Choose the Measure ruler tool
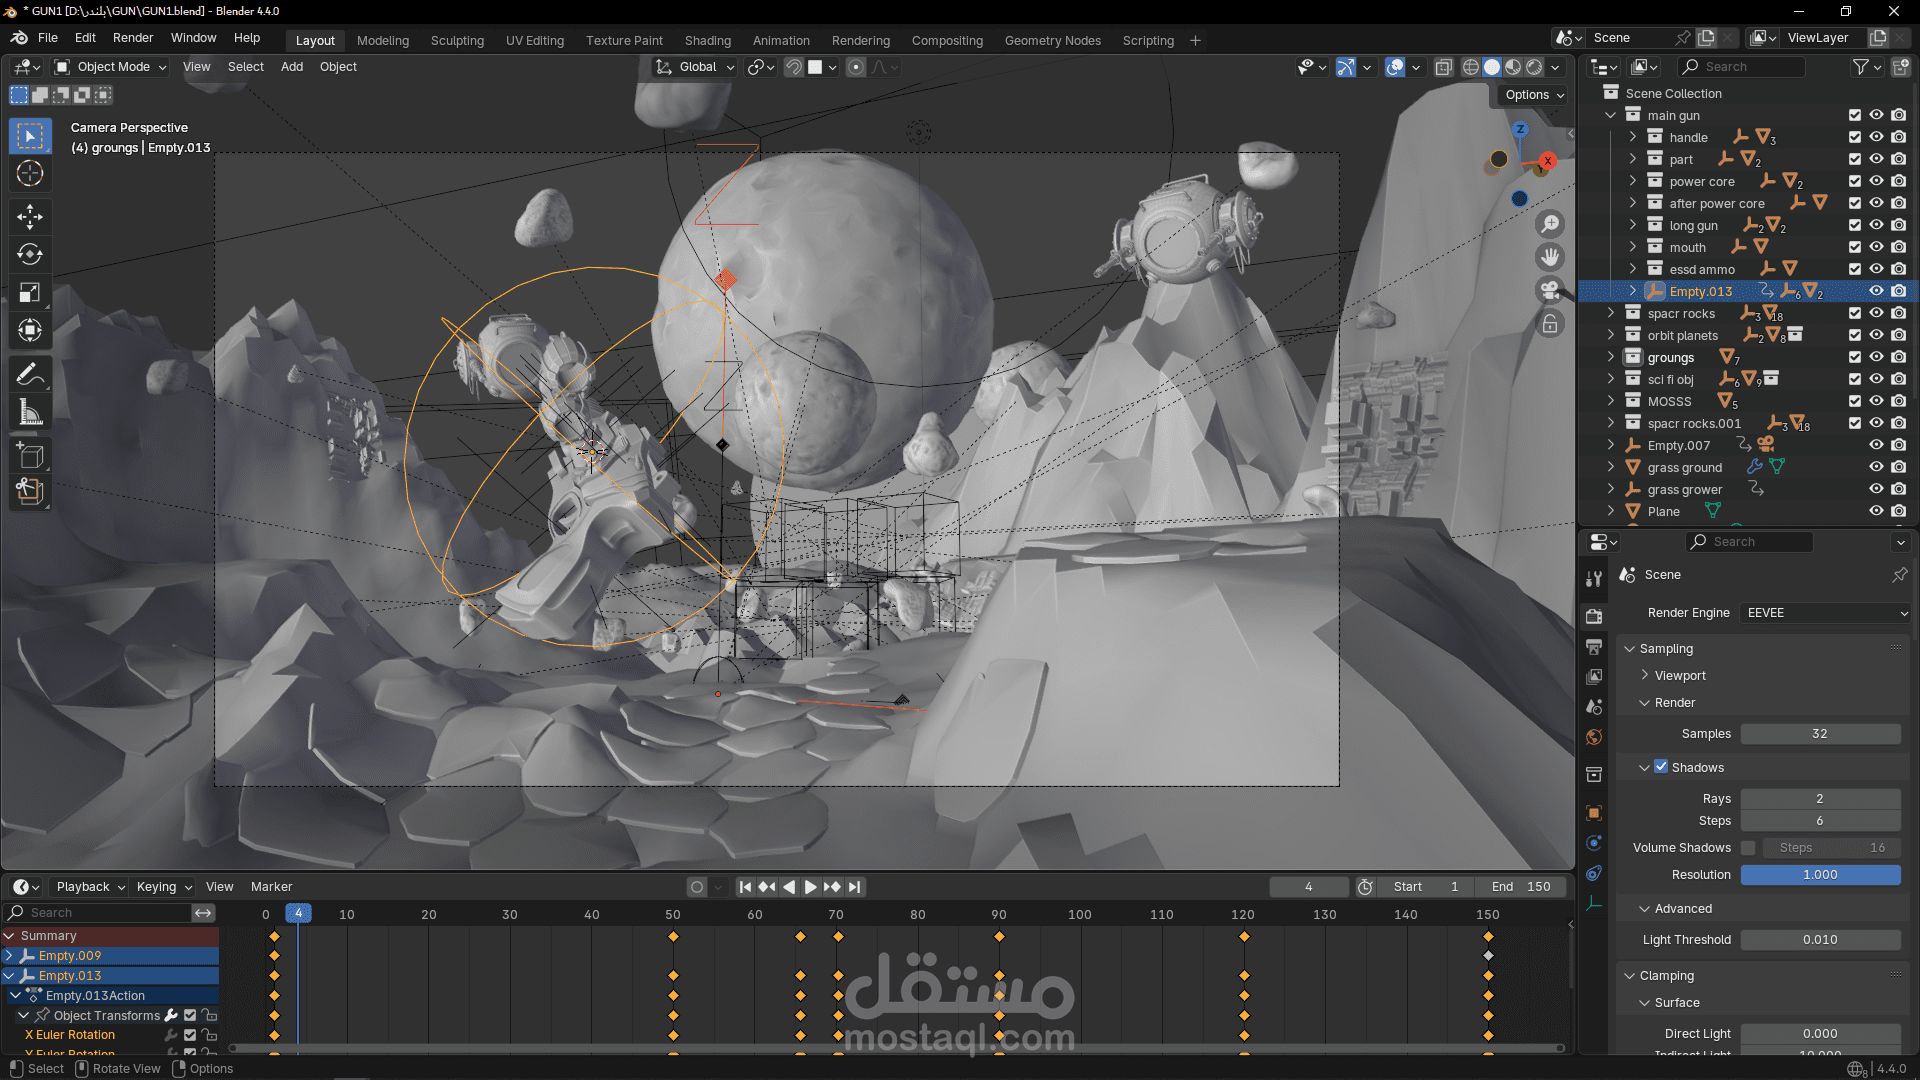 pyautogui.click(x=30, y=412)
